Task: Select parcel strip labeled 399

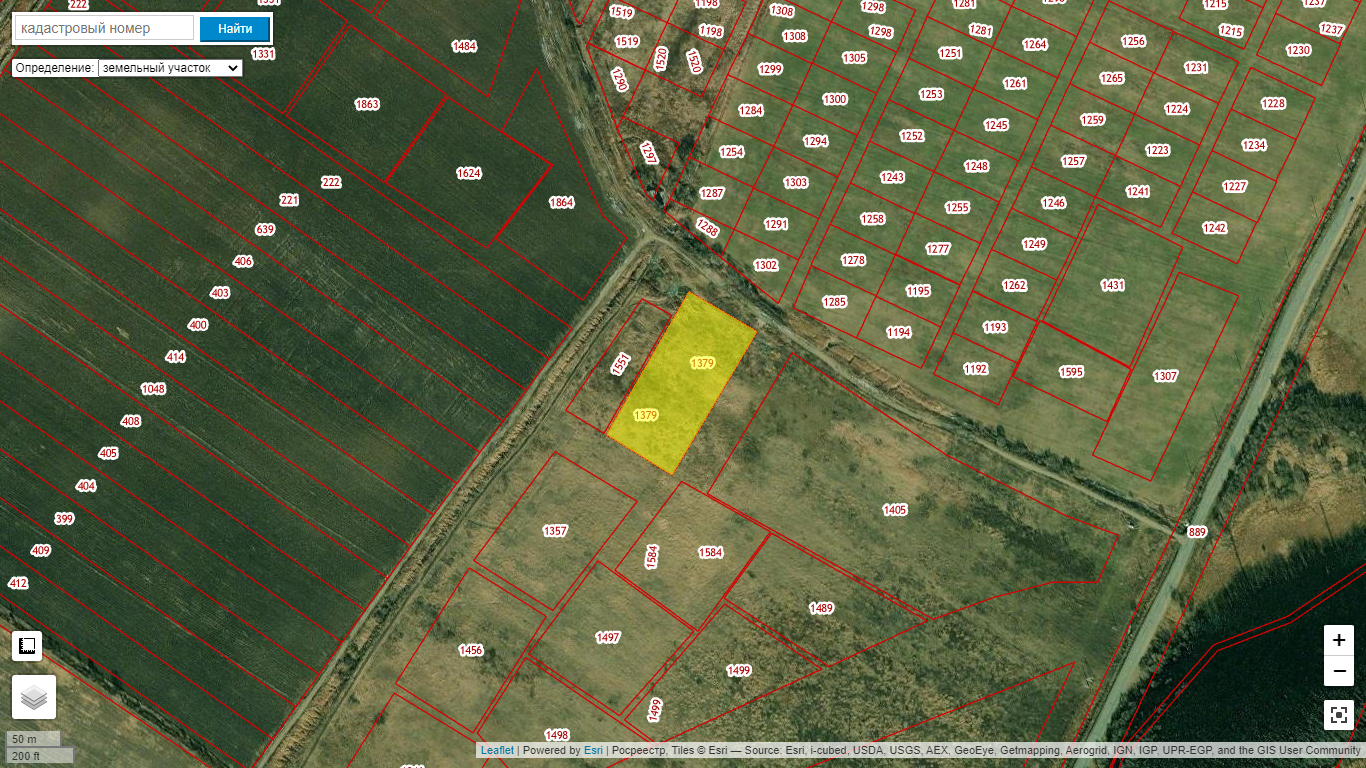Action: click(64, 518)
